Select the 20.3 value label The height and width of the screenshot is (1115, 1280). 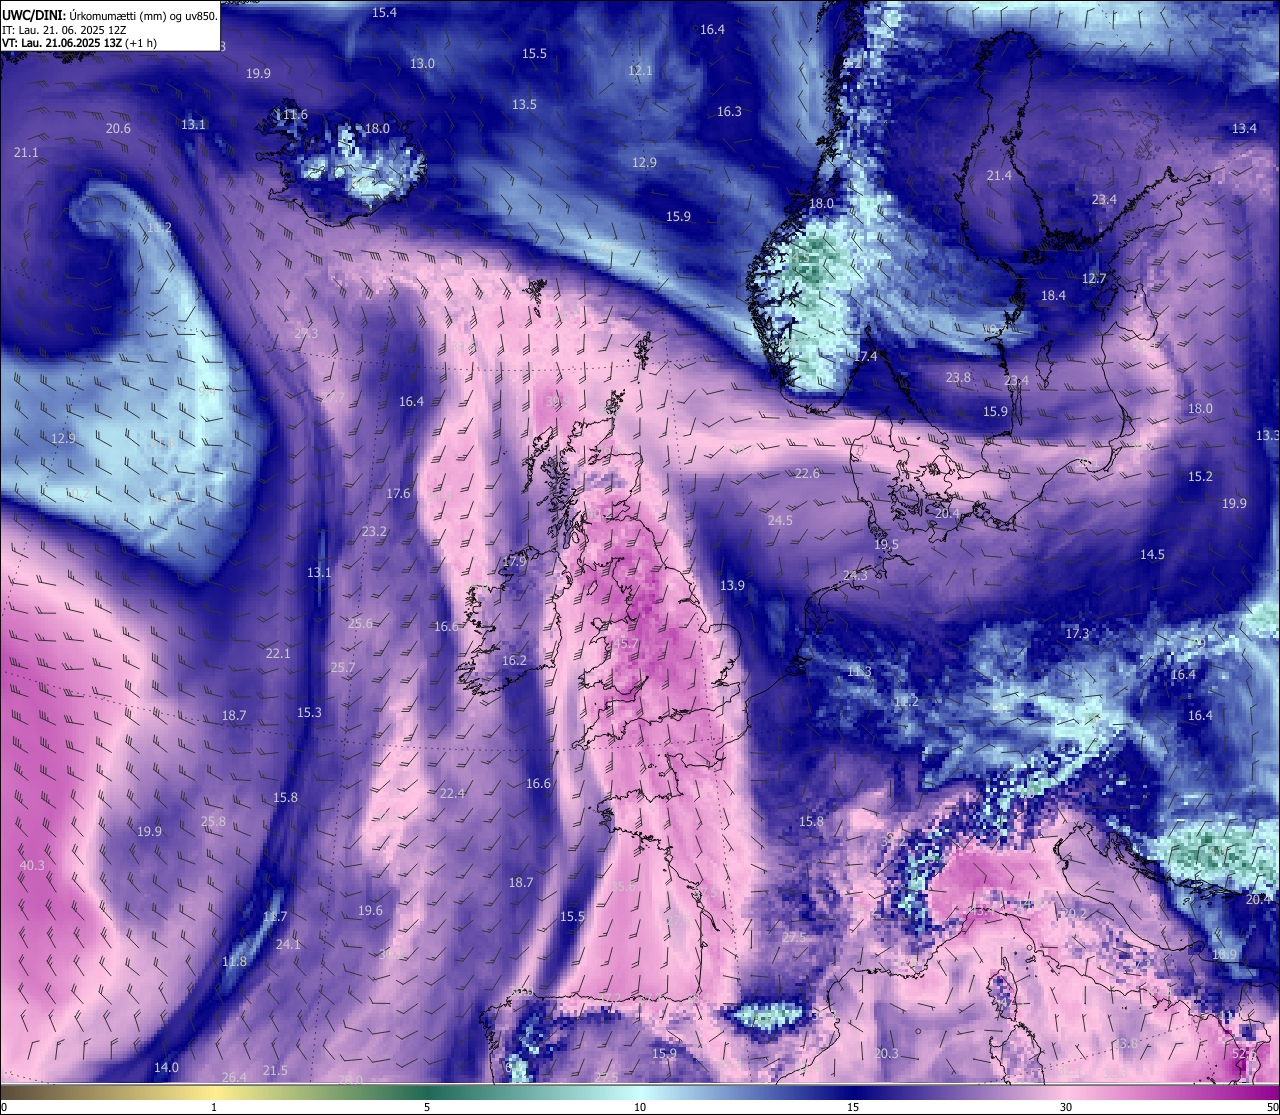coord(886,1053)
